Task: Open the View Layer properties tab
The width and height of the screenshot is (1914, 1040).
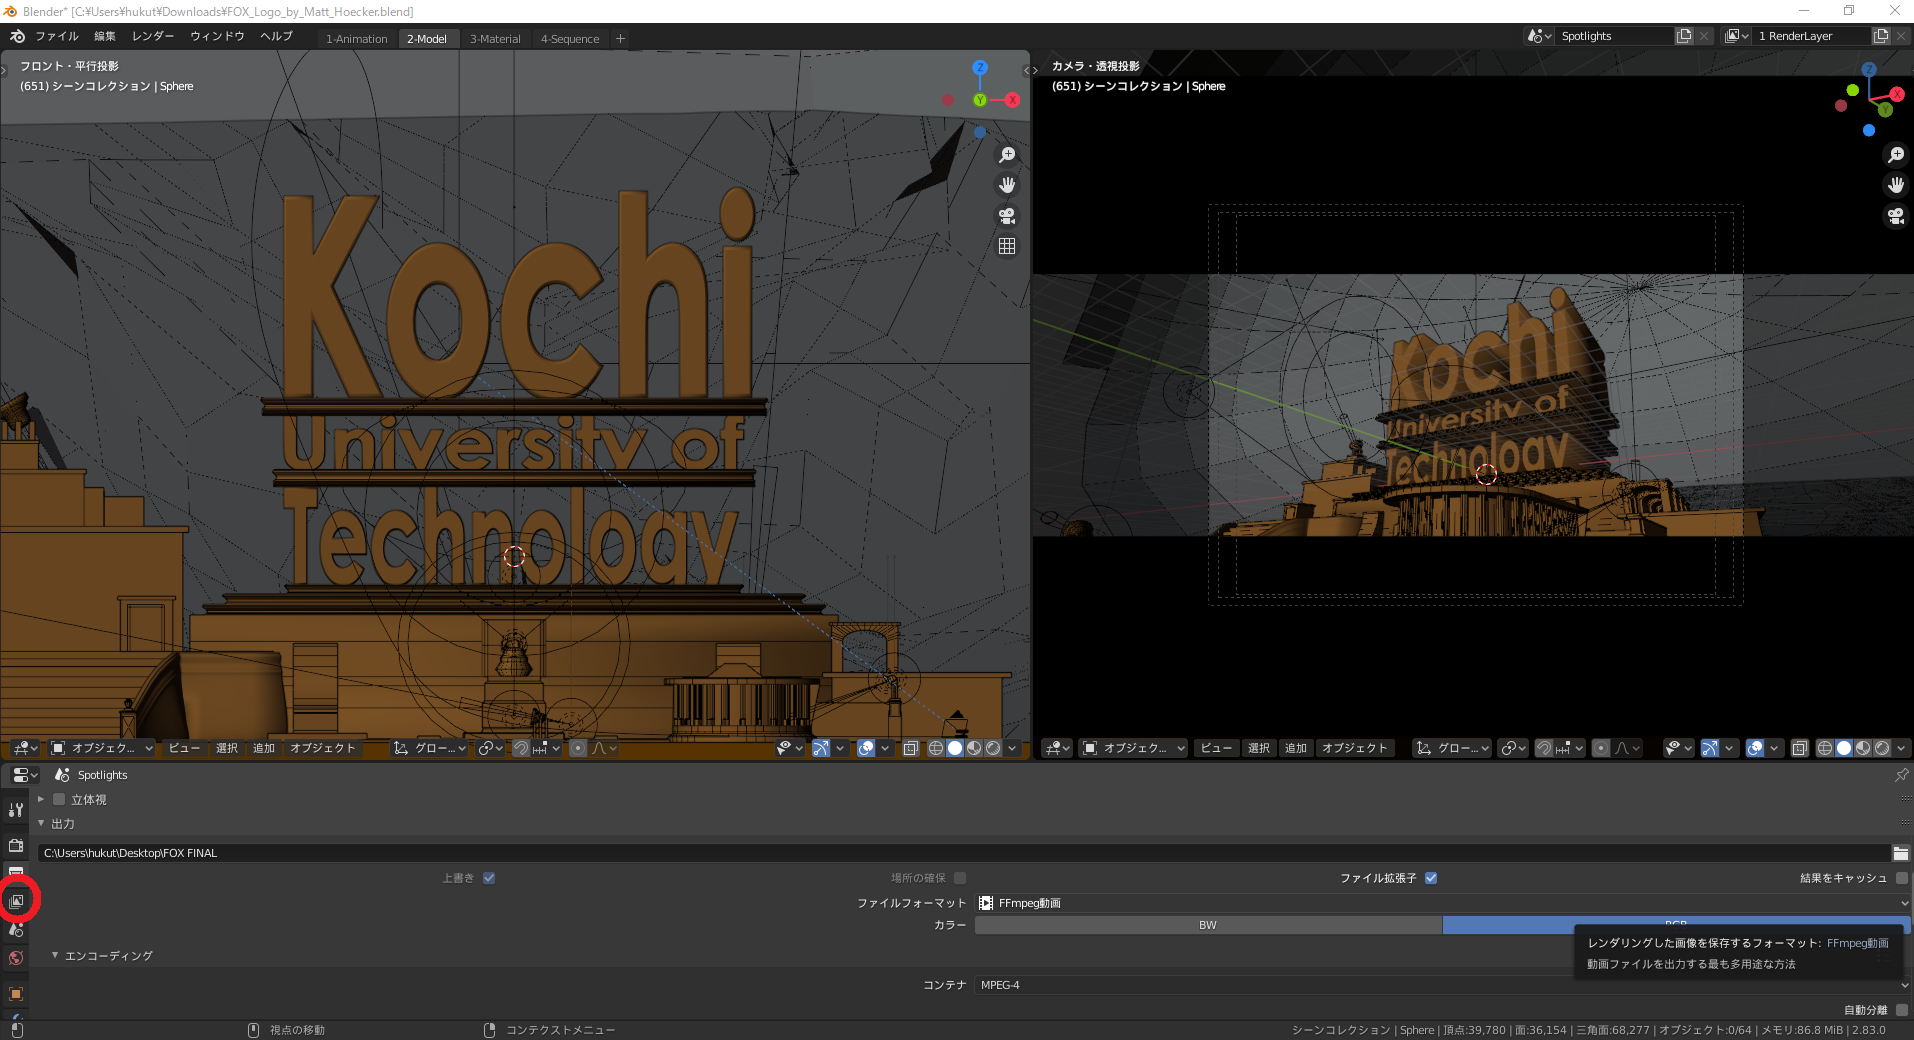Action: (16, 902)
